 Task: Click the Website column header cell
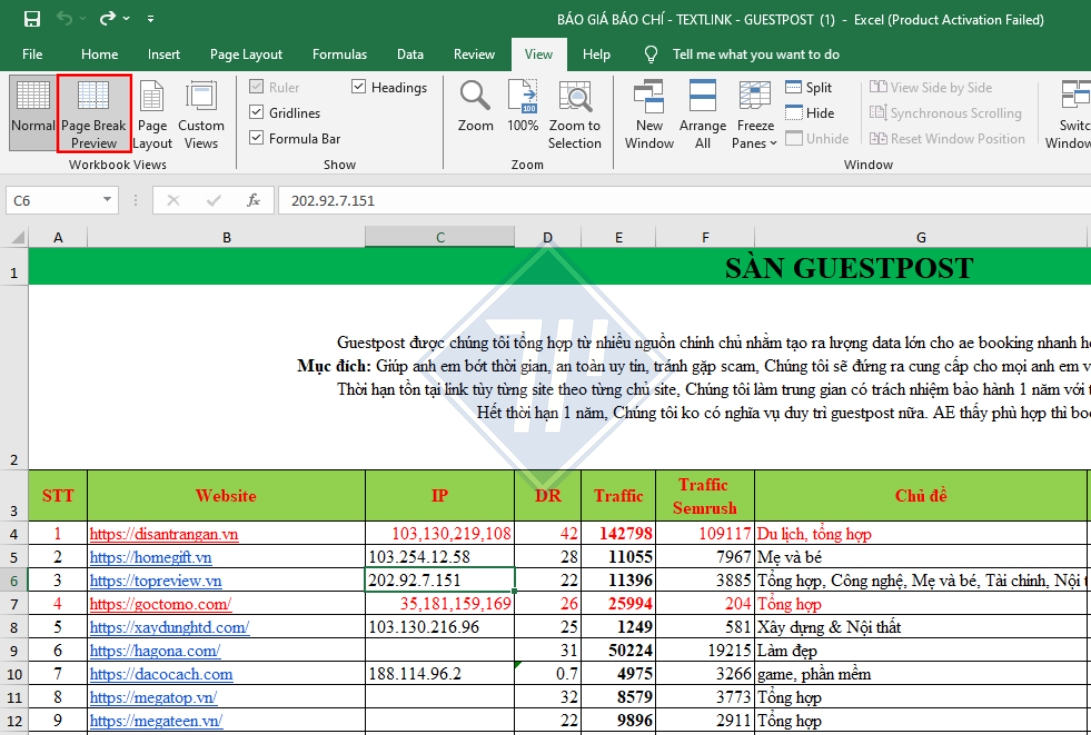pyautogui.click(x=226, y=496)
